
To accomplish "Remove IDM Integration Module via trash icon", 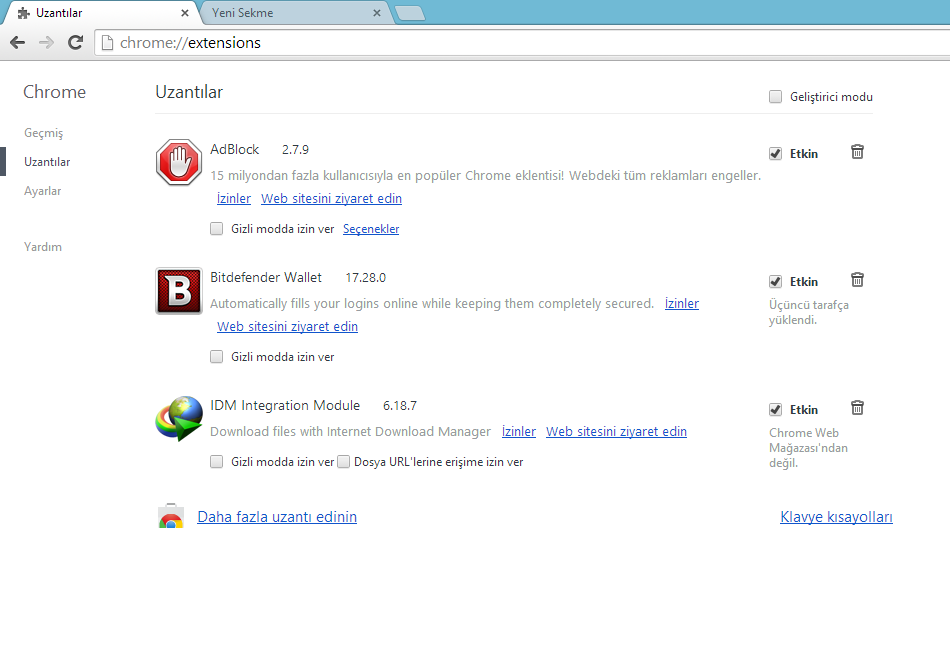I will tap(857, 407).
